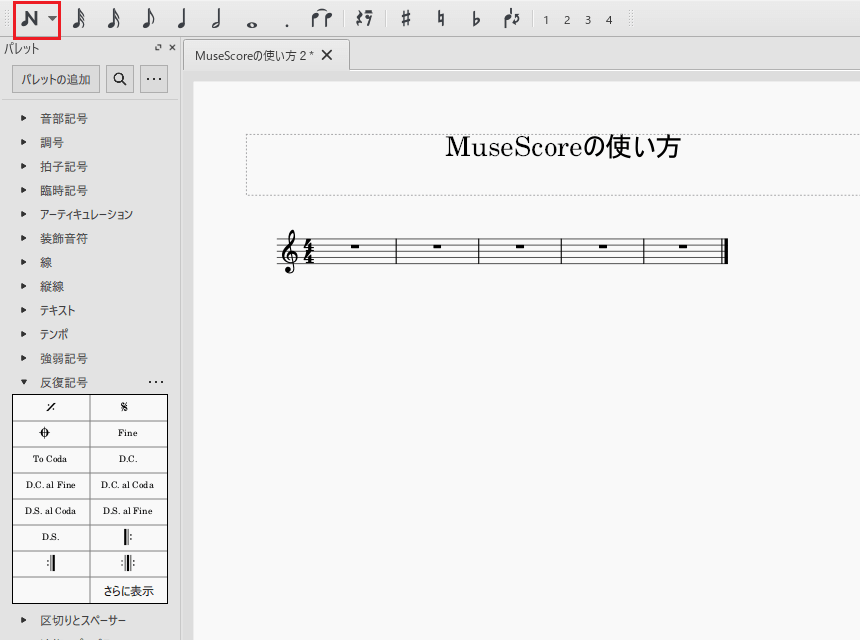Expand the 音部記号 palette

click(24, 118)
